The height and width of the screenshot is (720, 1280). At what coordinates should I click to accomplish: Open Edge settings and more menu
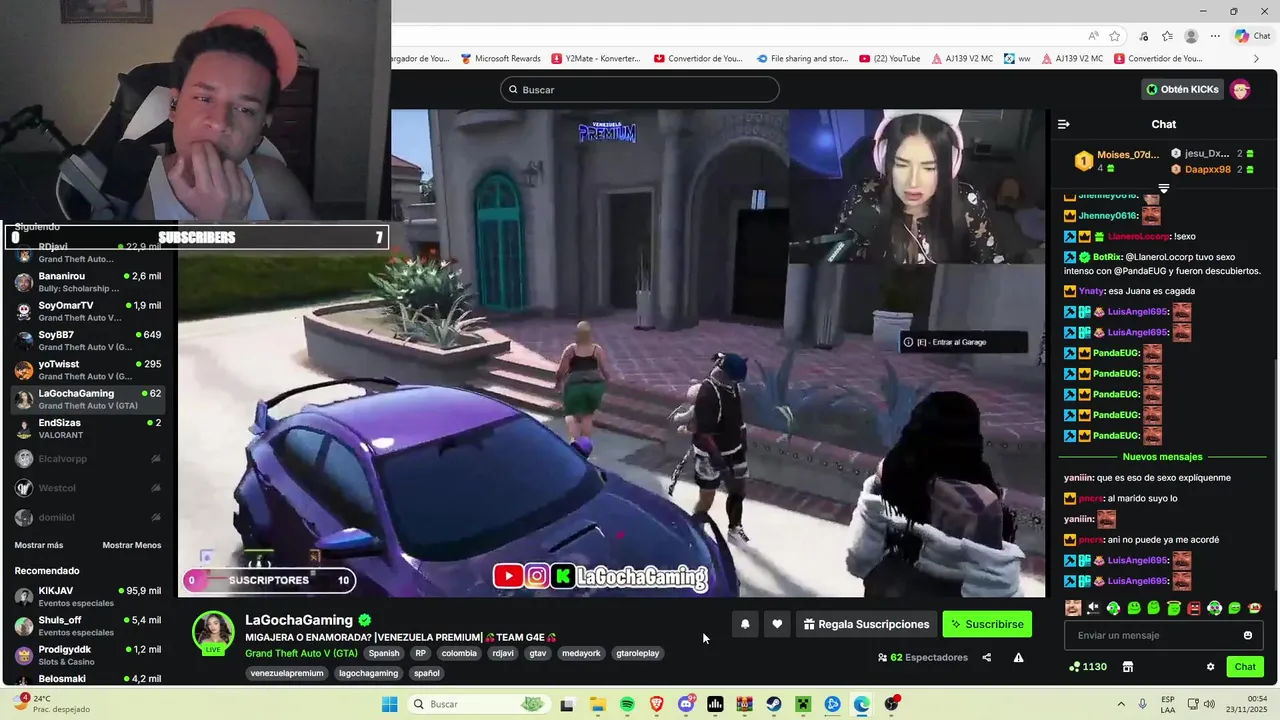1215,36
